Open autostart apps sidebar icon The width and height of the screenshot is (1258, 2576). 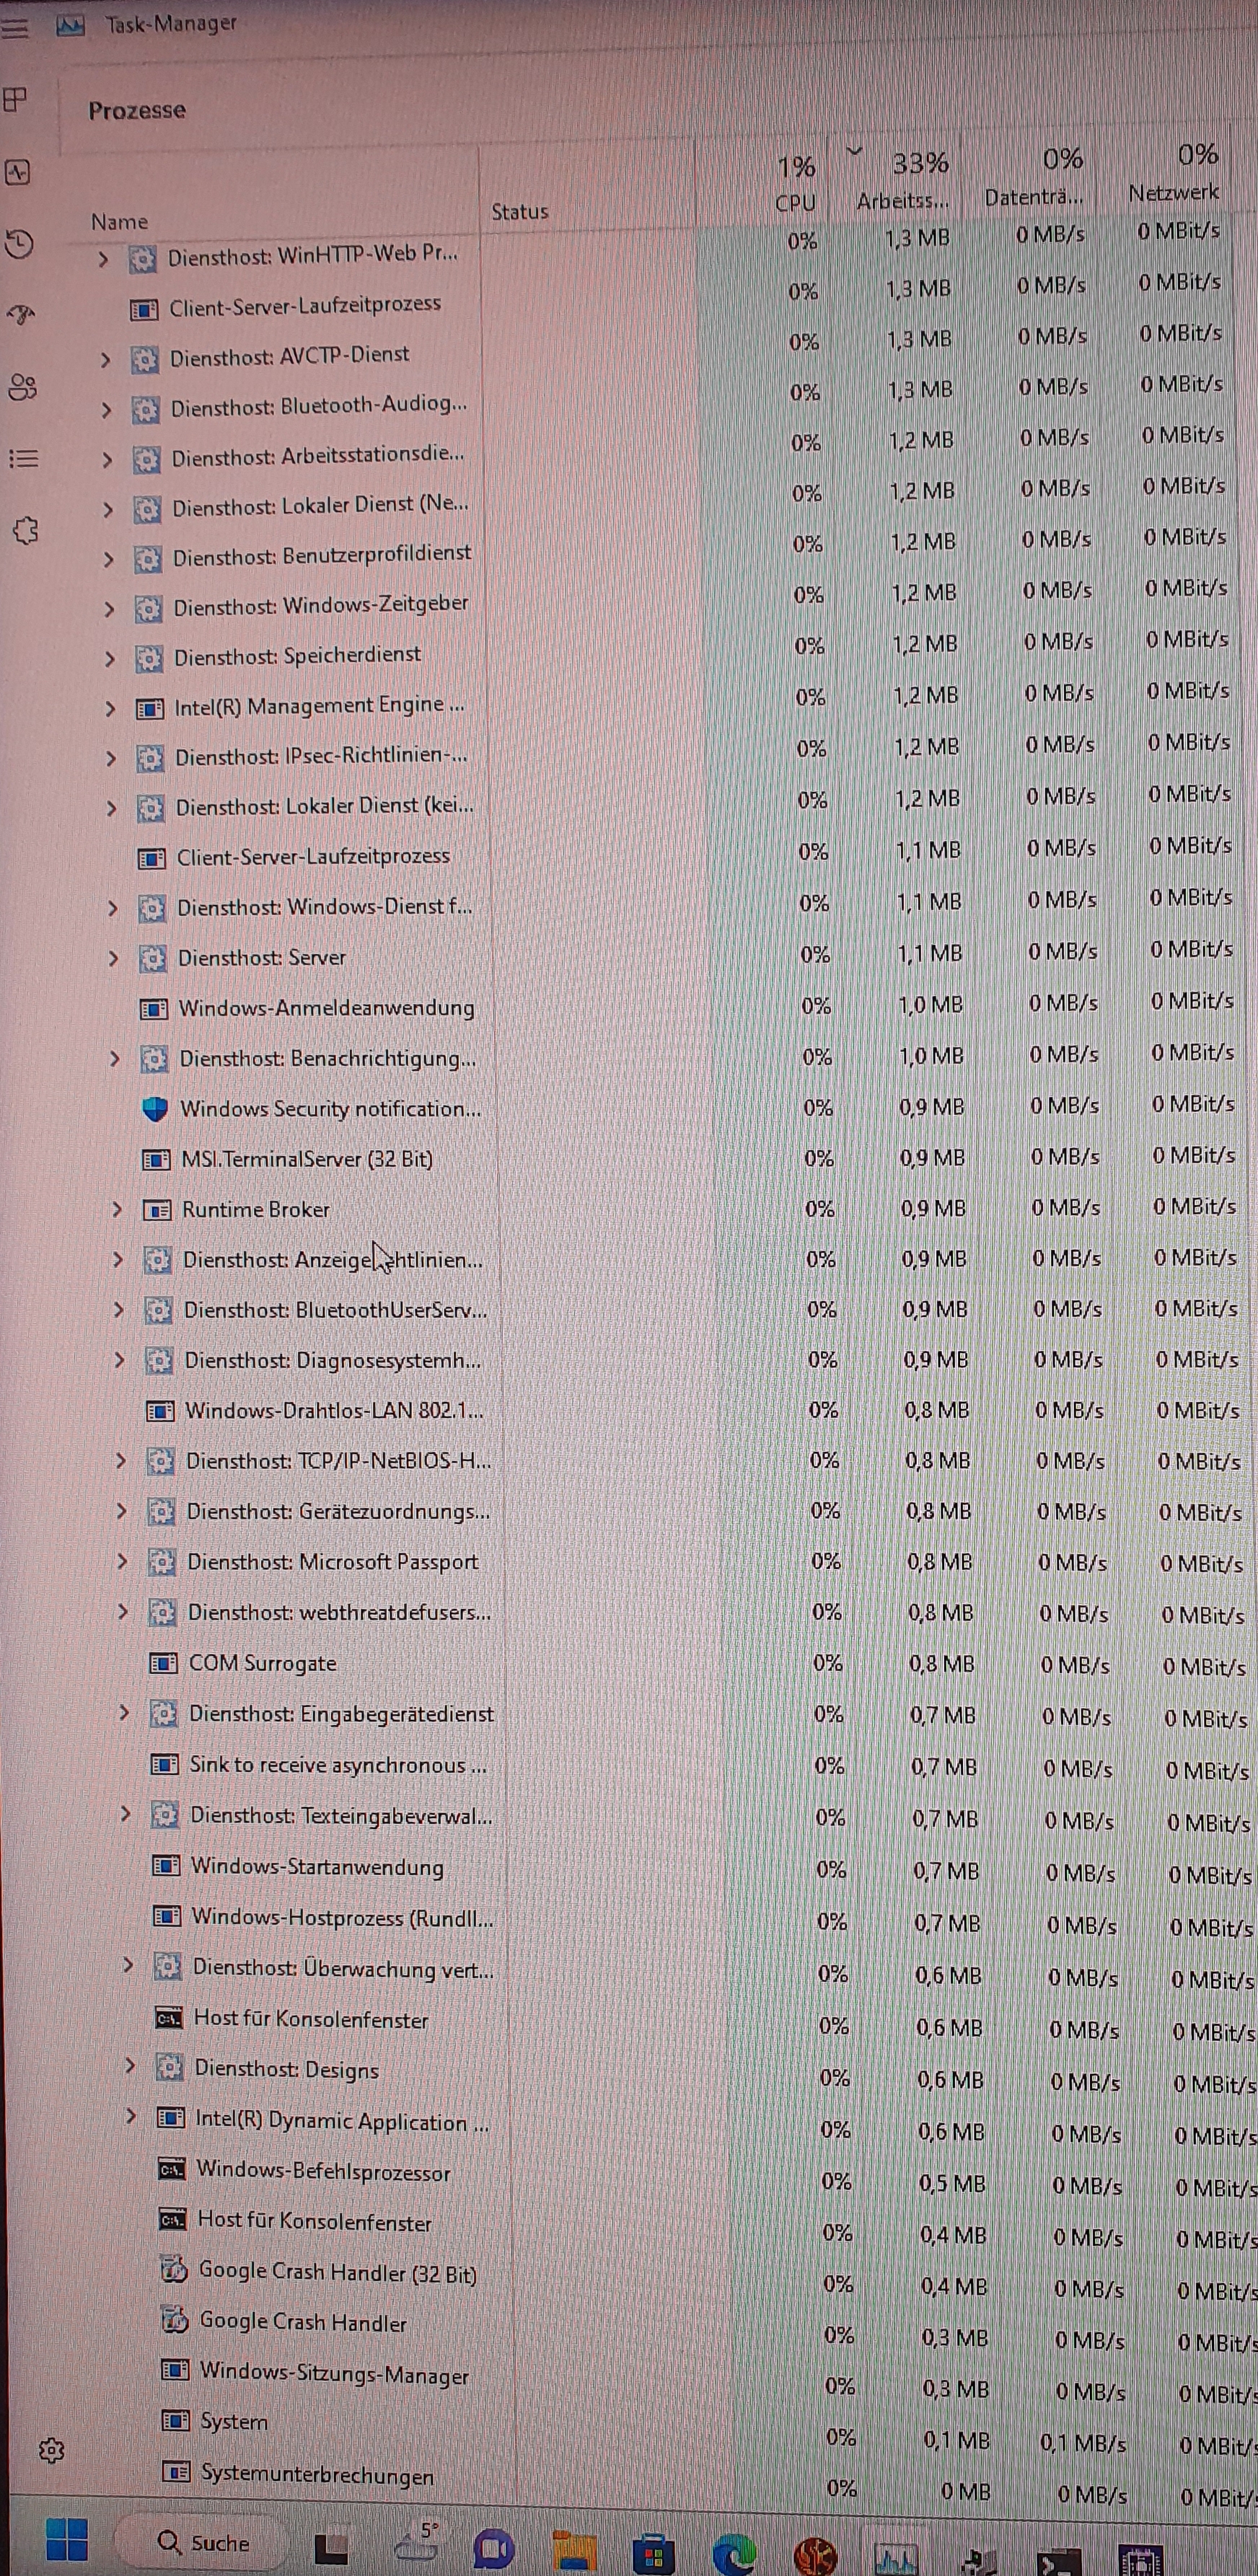pos(21,315)
